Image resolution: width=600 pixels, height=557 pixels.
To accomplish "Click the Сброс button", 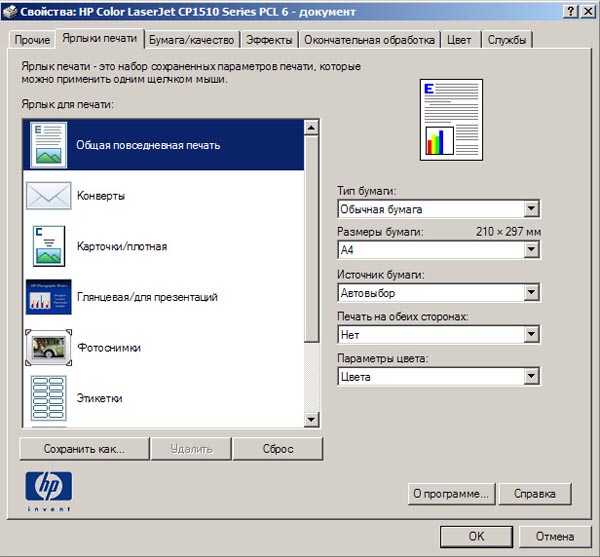I will 278,449.
